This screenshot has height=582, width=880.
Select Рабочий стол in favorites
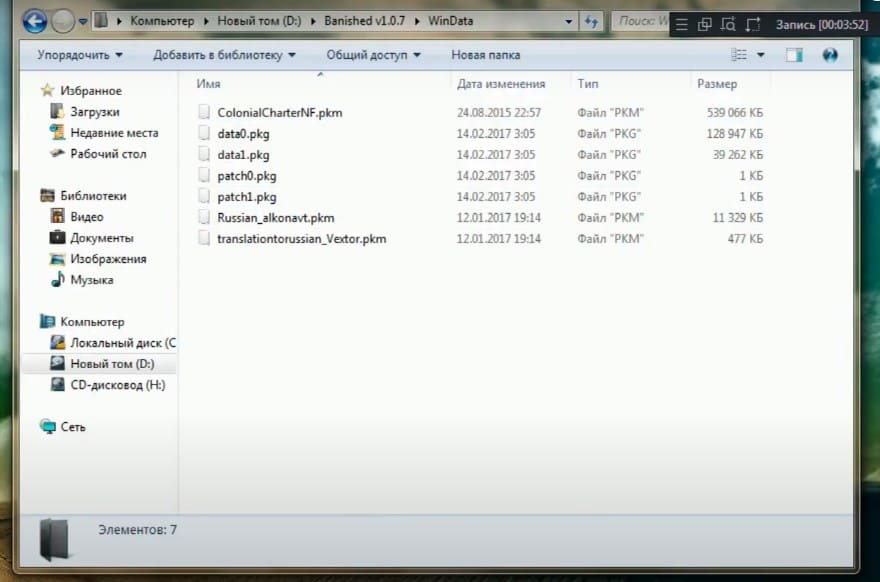[108, 154]
